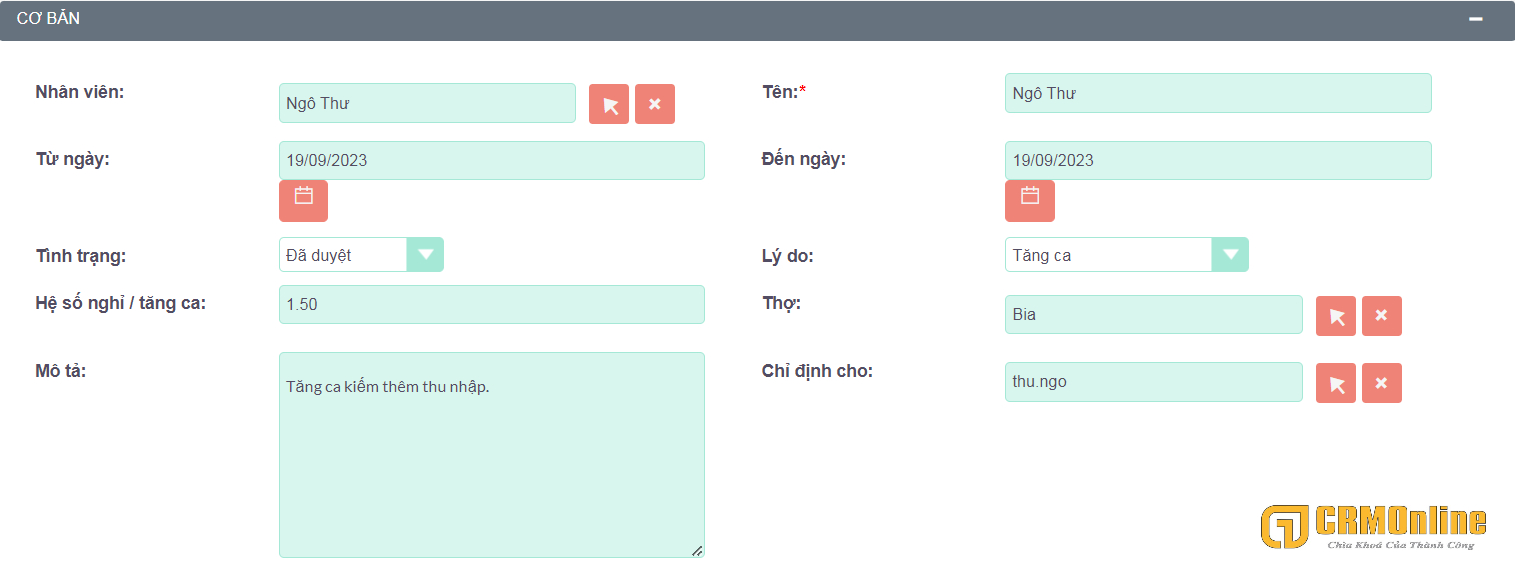
Task: Select the Đã duyệt status combo box
Action: tap(361, 255)
